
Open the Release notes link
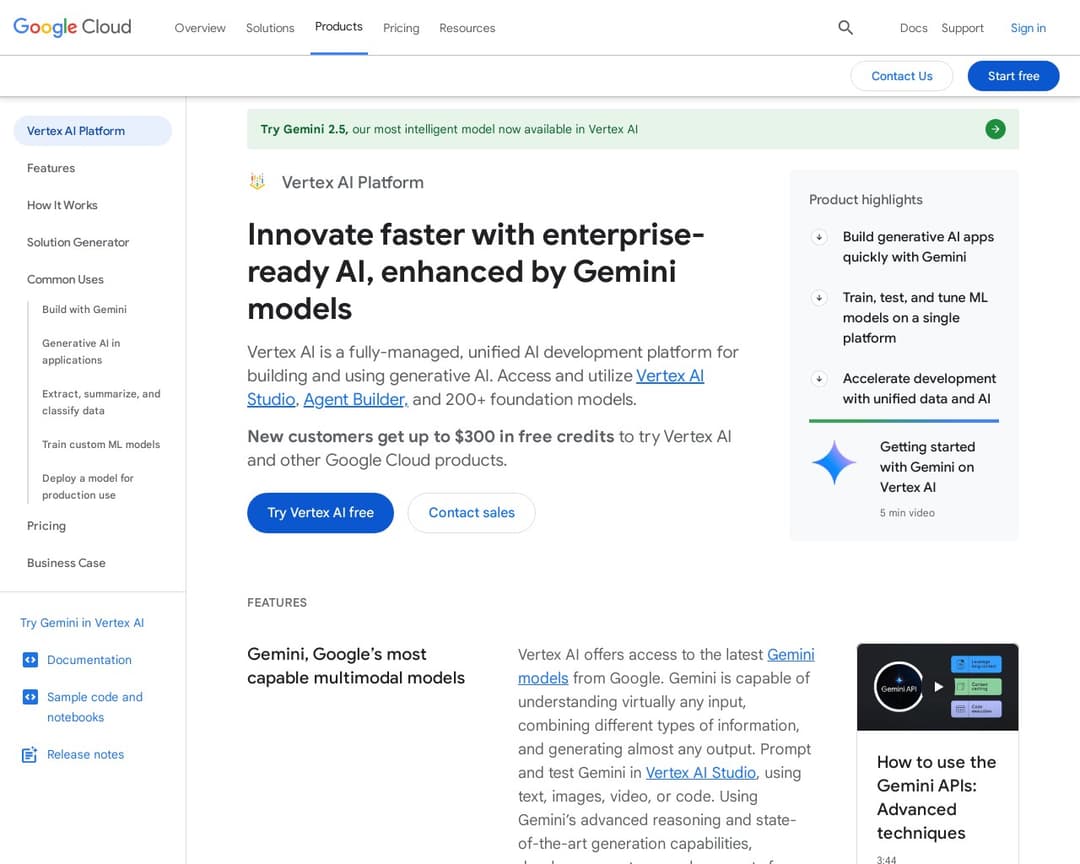[x=85, y=754]
